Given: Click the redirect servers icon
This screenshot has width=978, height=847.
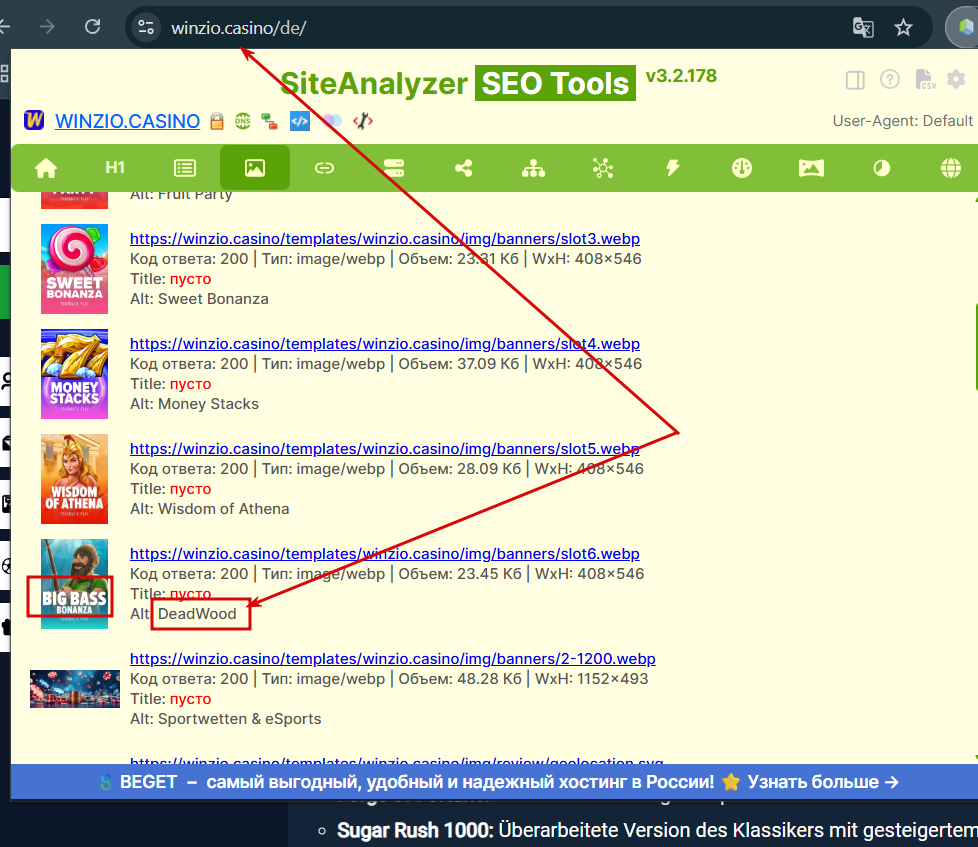Looking at the screenshot, I should click(269, 121).
